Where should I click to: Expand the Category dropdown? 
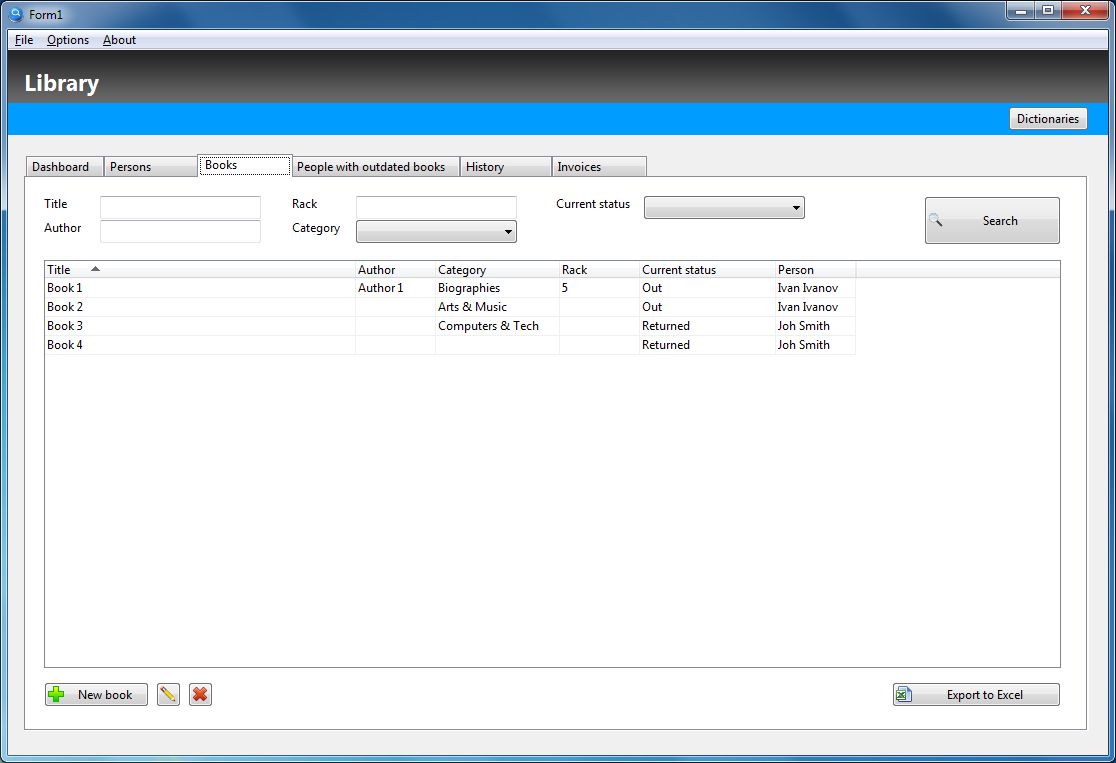(436, 231)
